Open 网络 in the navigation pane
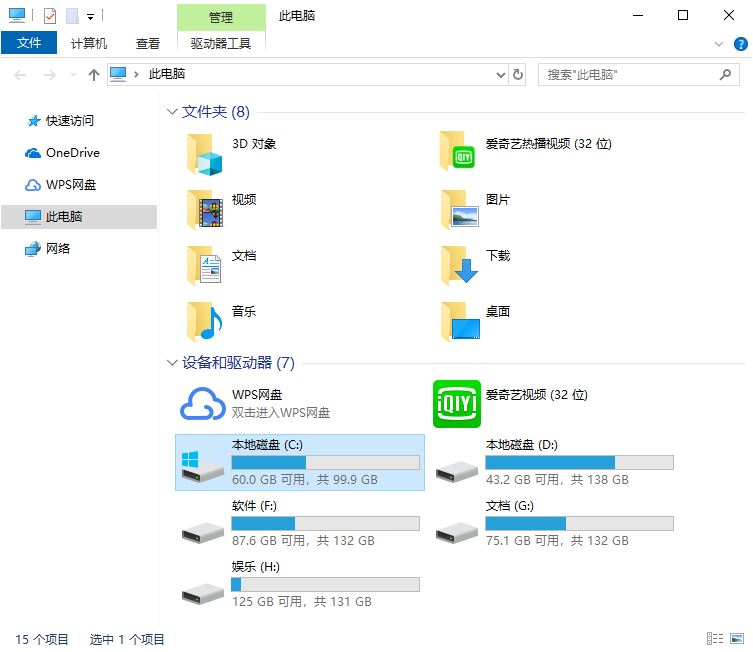The image size is (753, 652). pos(58,249)
